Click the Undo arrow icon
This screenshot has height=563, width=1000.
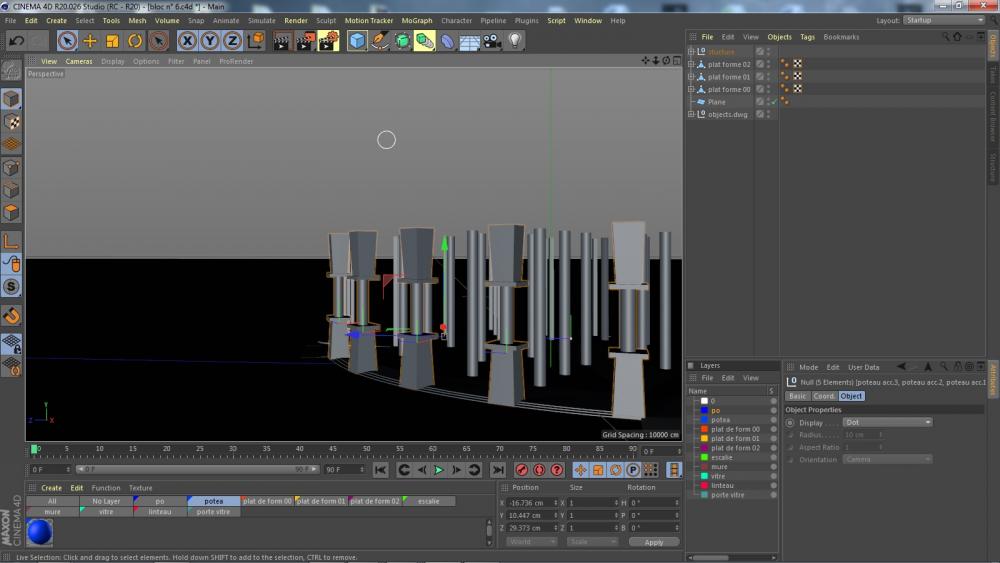(x=16, y=41)
